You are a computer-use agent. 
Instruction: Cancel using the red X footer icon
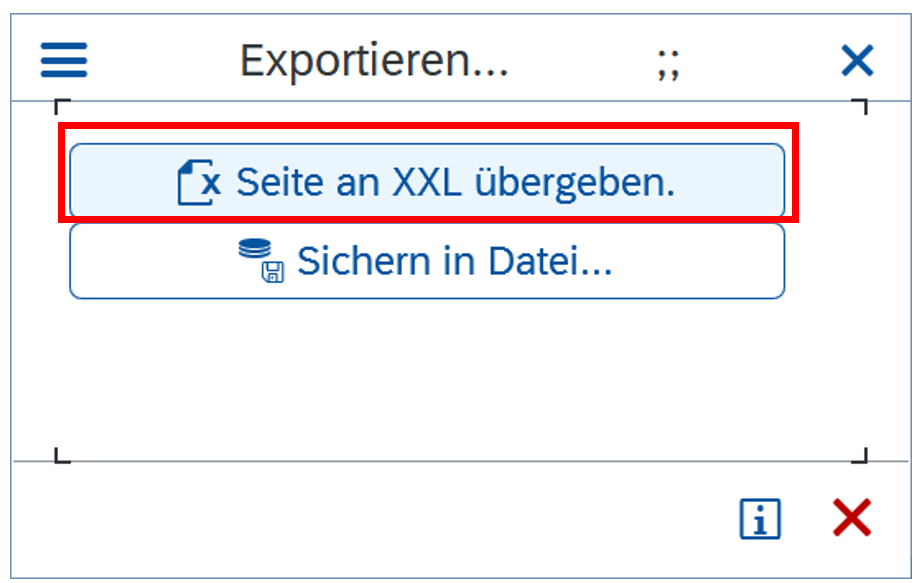(x=852, y=519)
